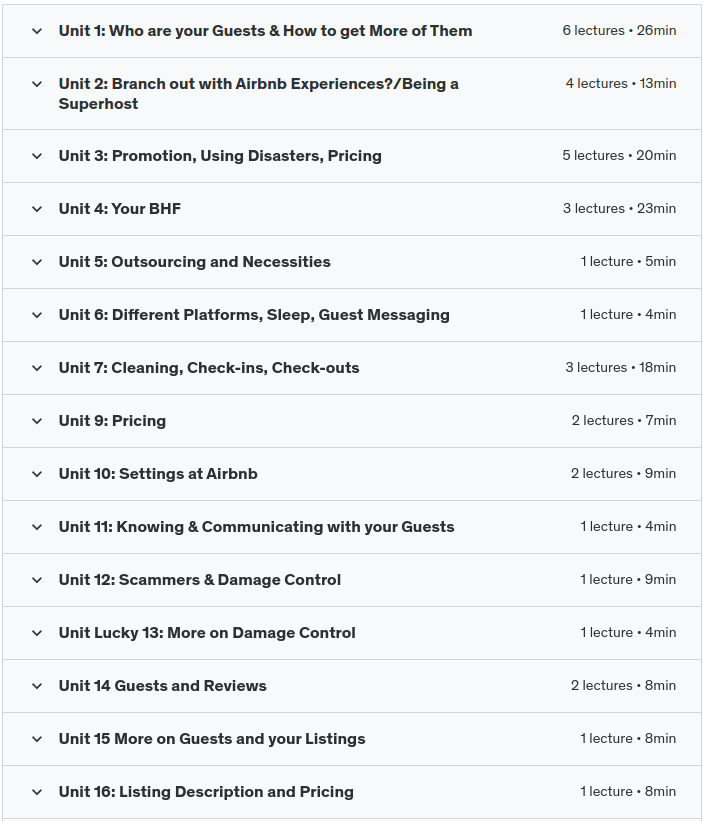Click Unit 12: Scammers & Damage Control title
709x821 pixels.
[x=200, y=580]
